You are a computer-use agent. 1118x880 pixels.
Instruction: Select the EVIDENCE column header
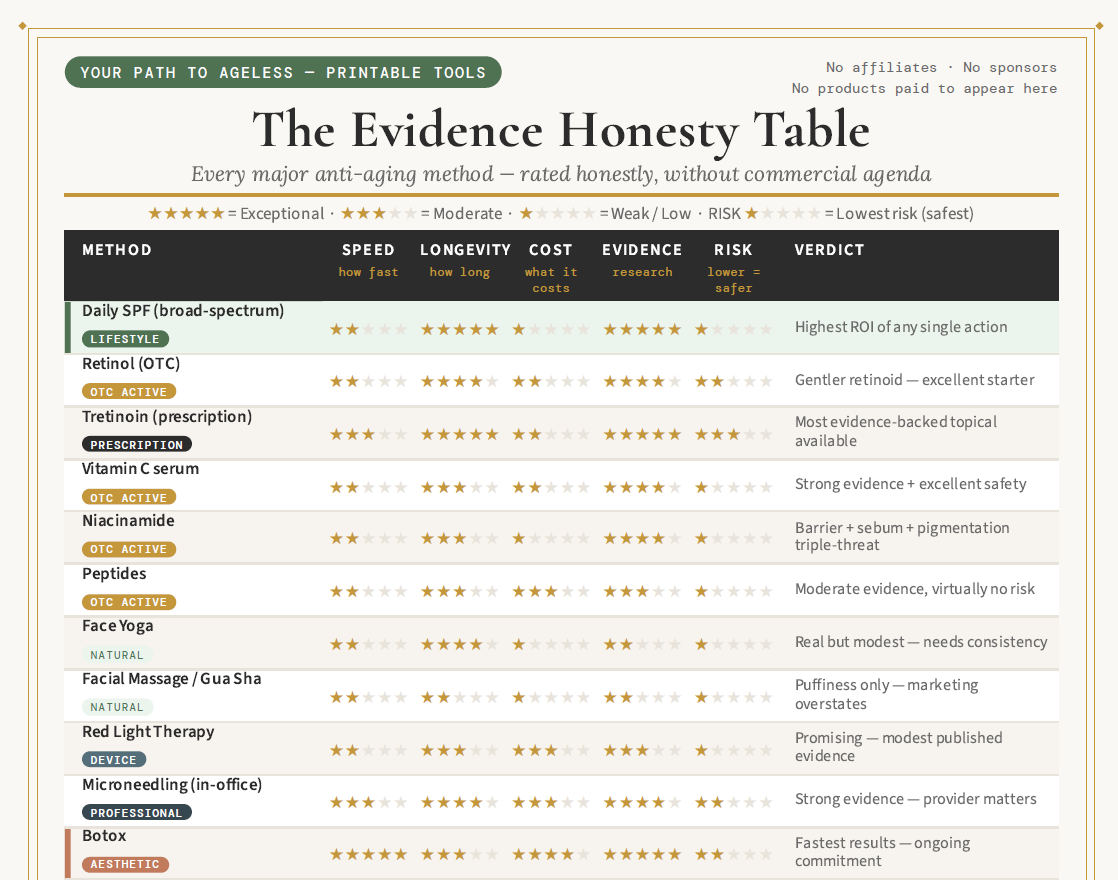(x=642, y=250)
